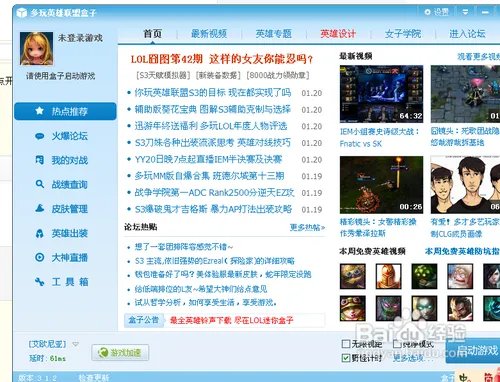This screenshot has width=500, height=382.
Task: Open news item 迅游年终送福利
Action: coord(211,126)
